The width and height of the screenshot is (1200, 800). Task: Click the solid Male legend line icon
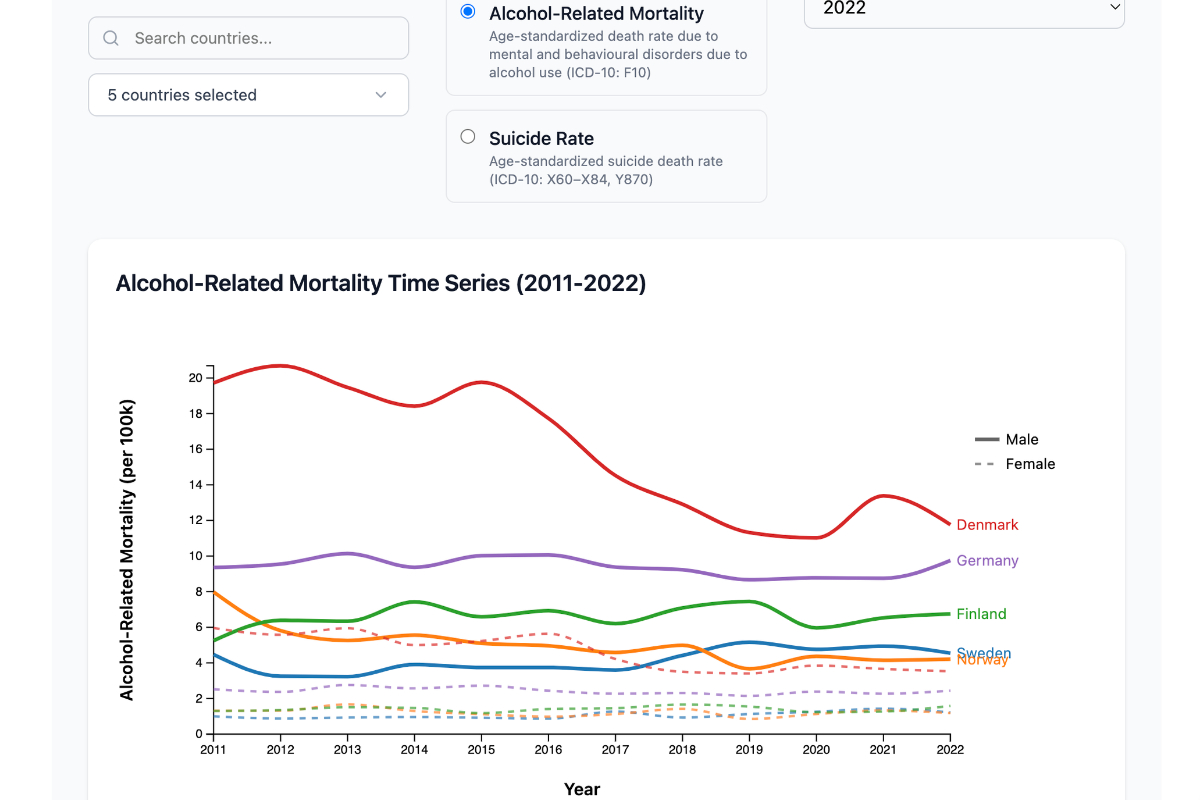987,440
